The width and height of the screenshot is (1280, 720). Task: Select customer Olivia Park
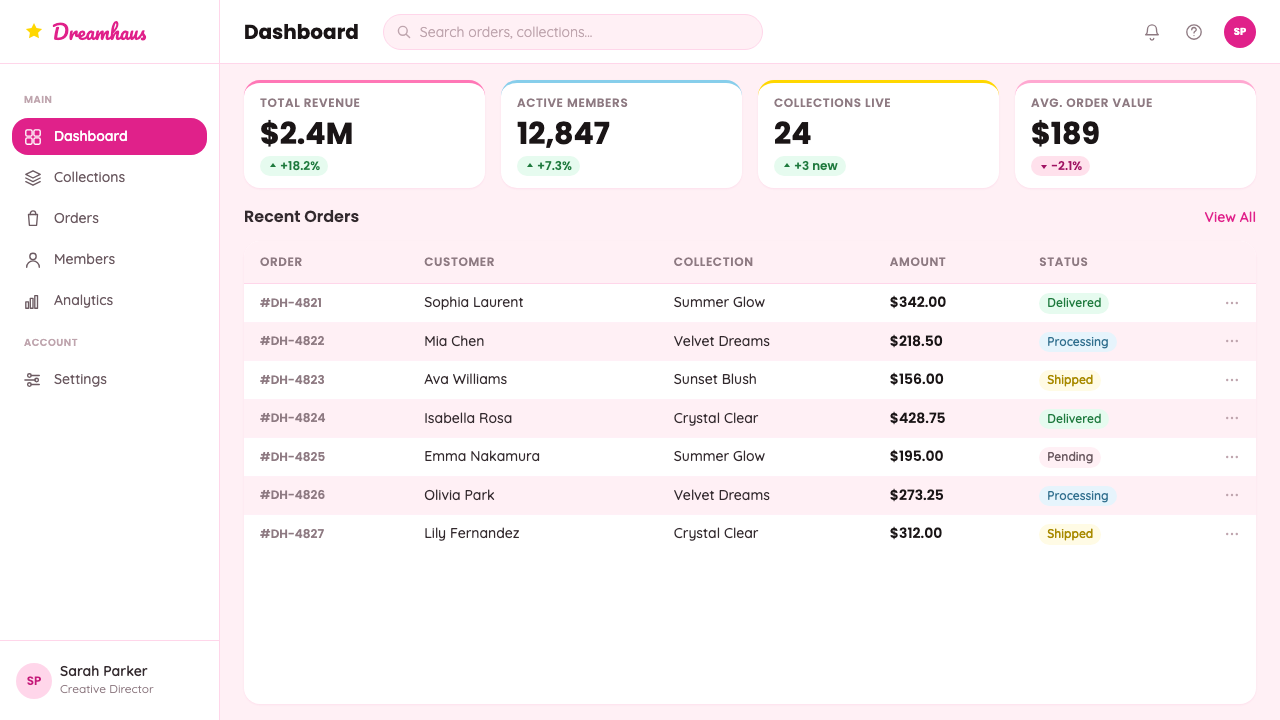(459, 495)
